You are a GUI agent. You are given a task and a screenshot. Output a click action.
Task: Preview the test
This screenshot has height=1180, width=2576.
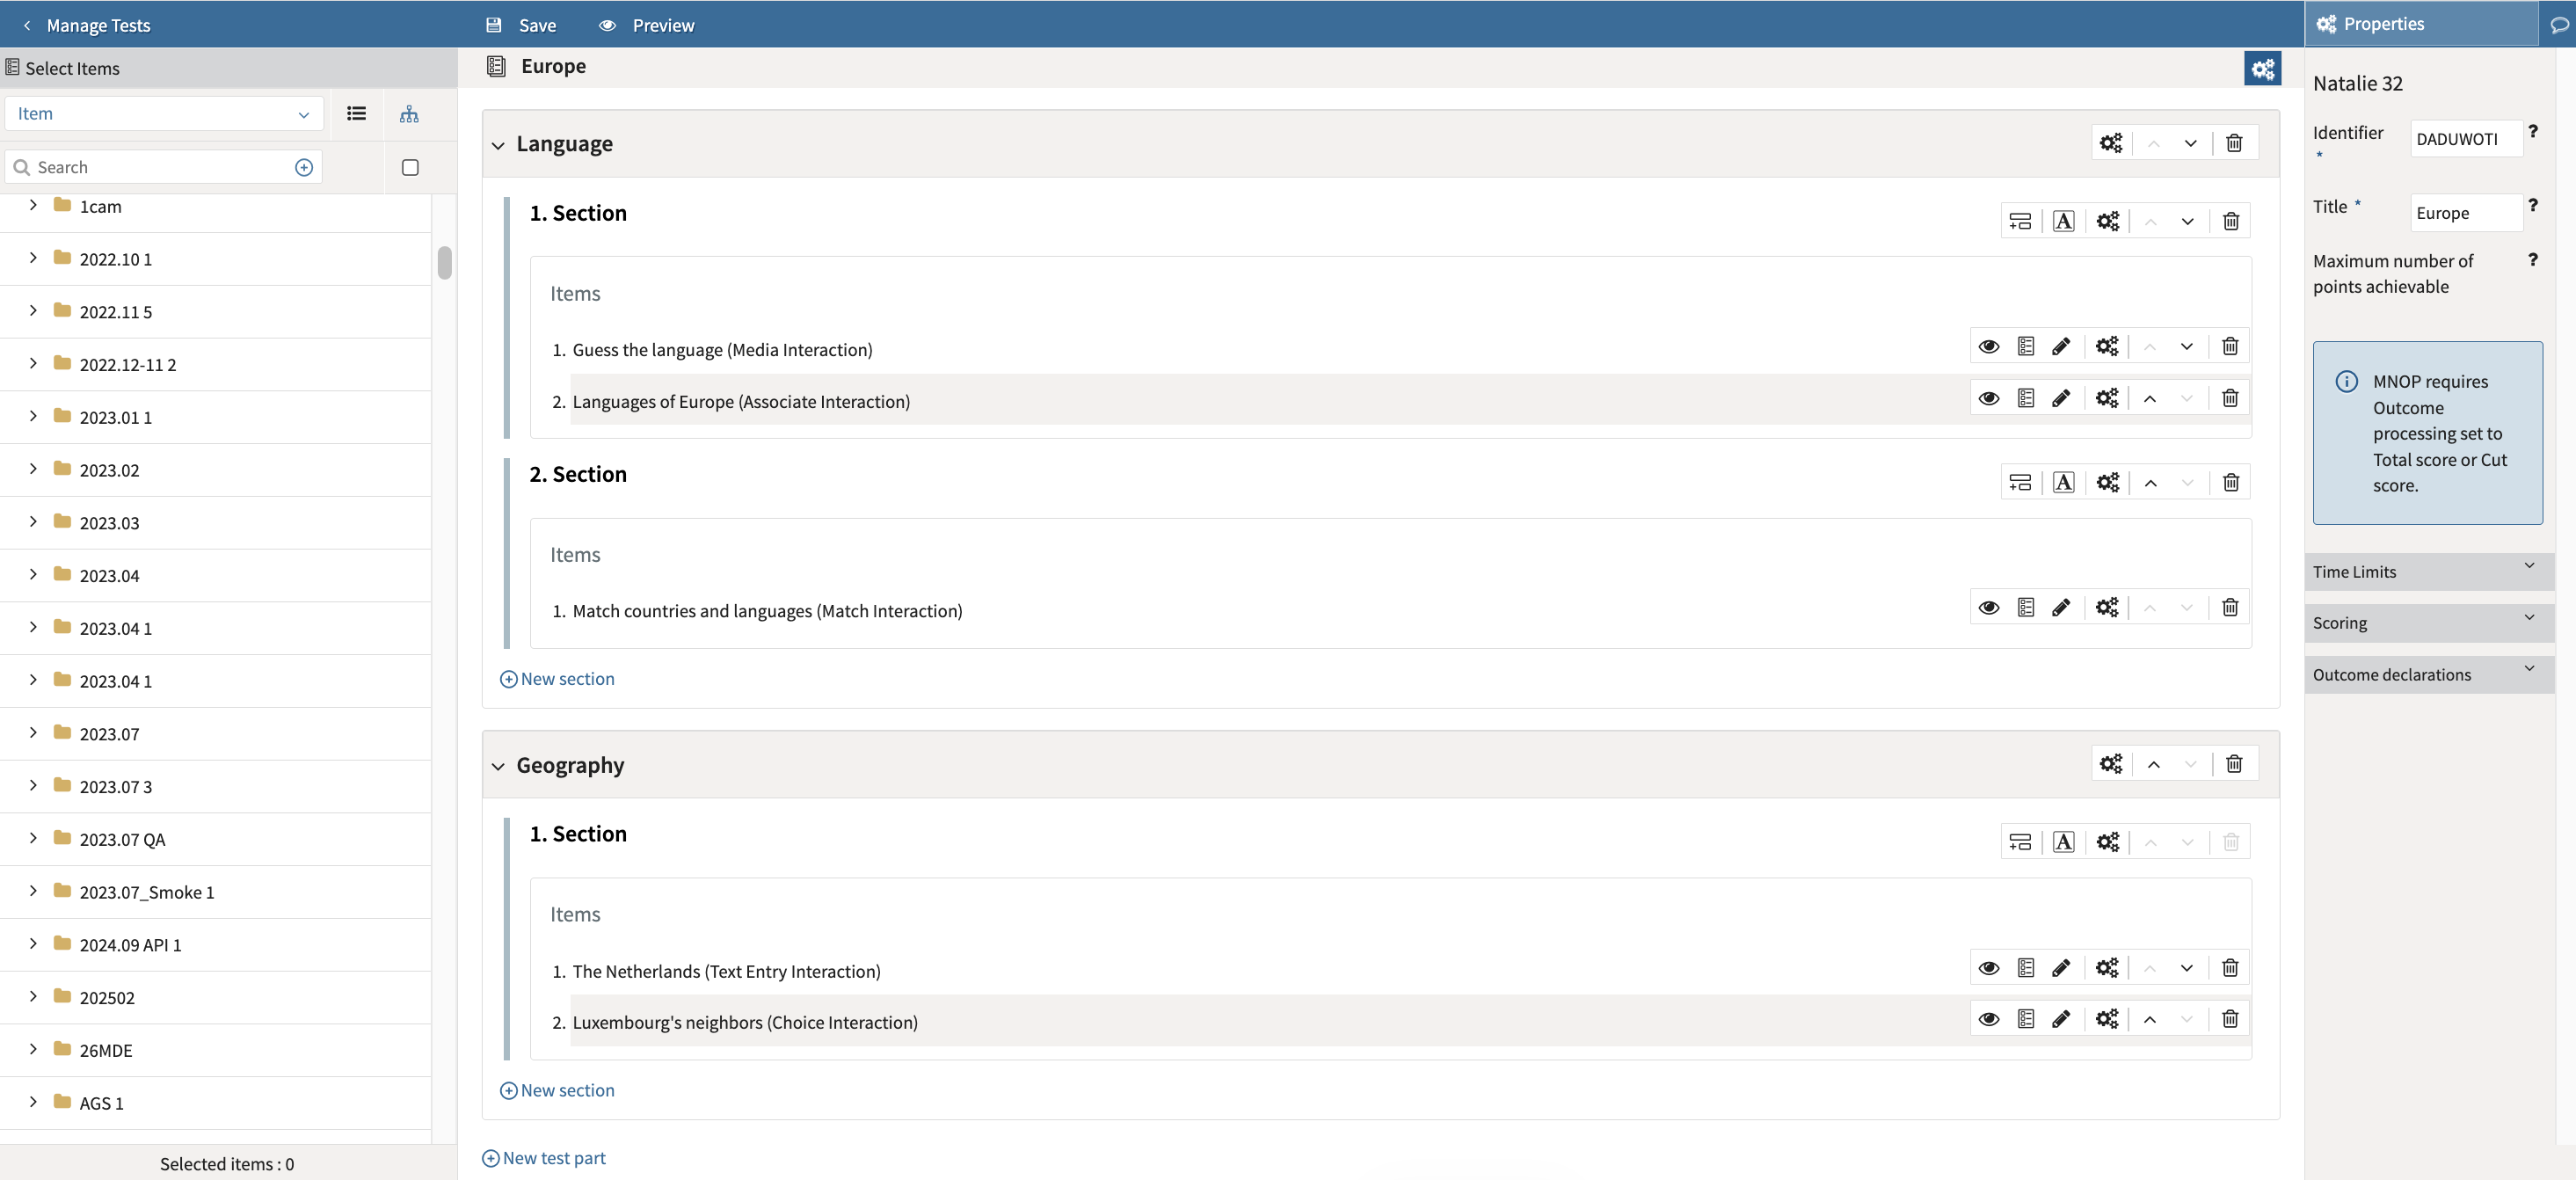click(x=647, y=25)
